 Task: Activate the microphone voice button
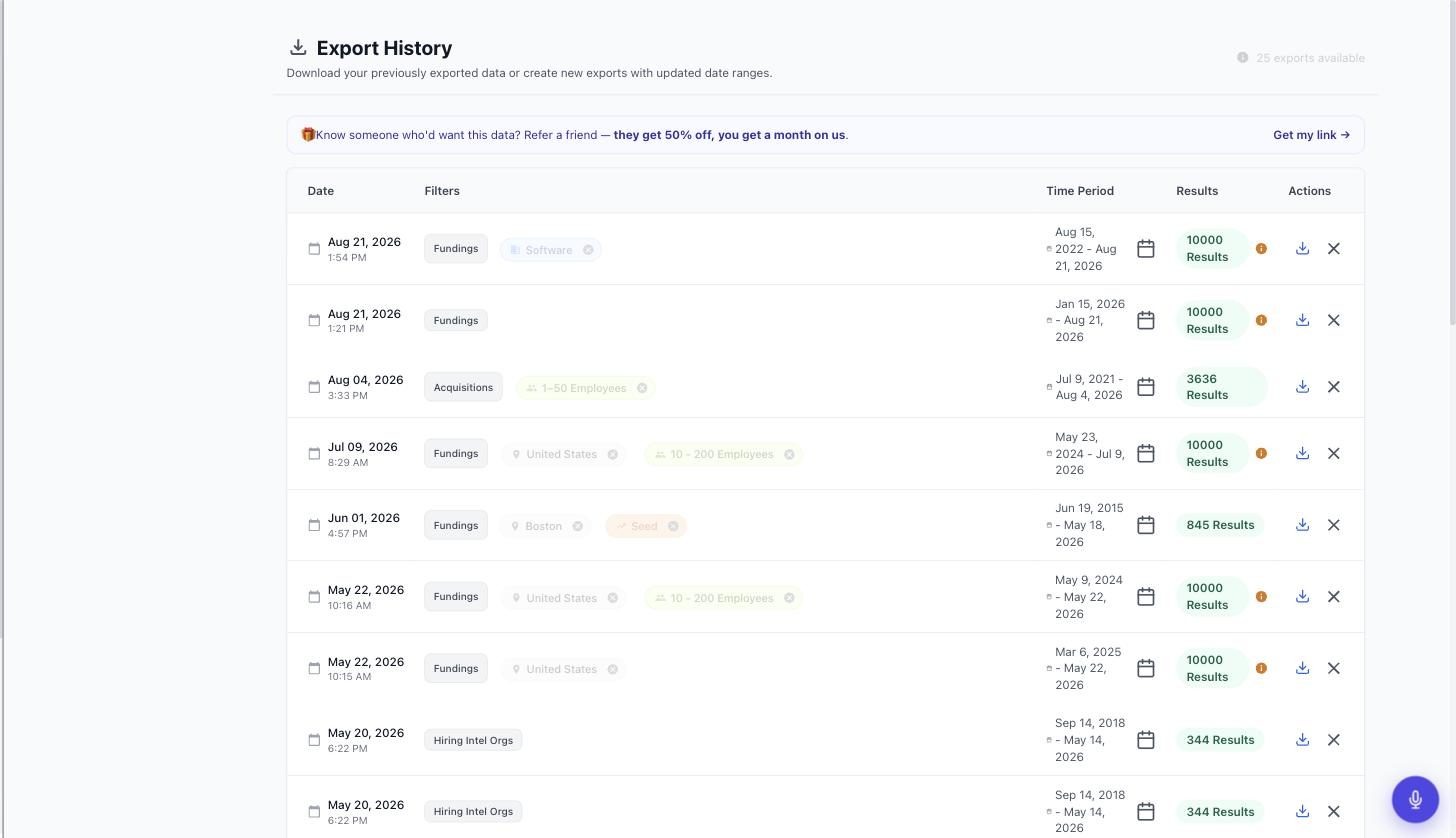click(x=1415, y=799)
